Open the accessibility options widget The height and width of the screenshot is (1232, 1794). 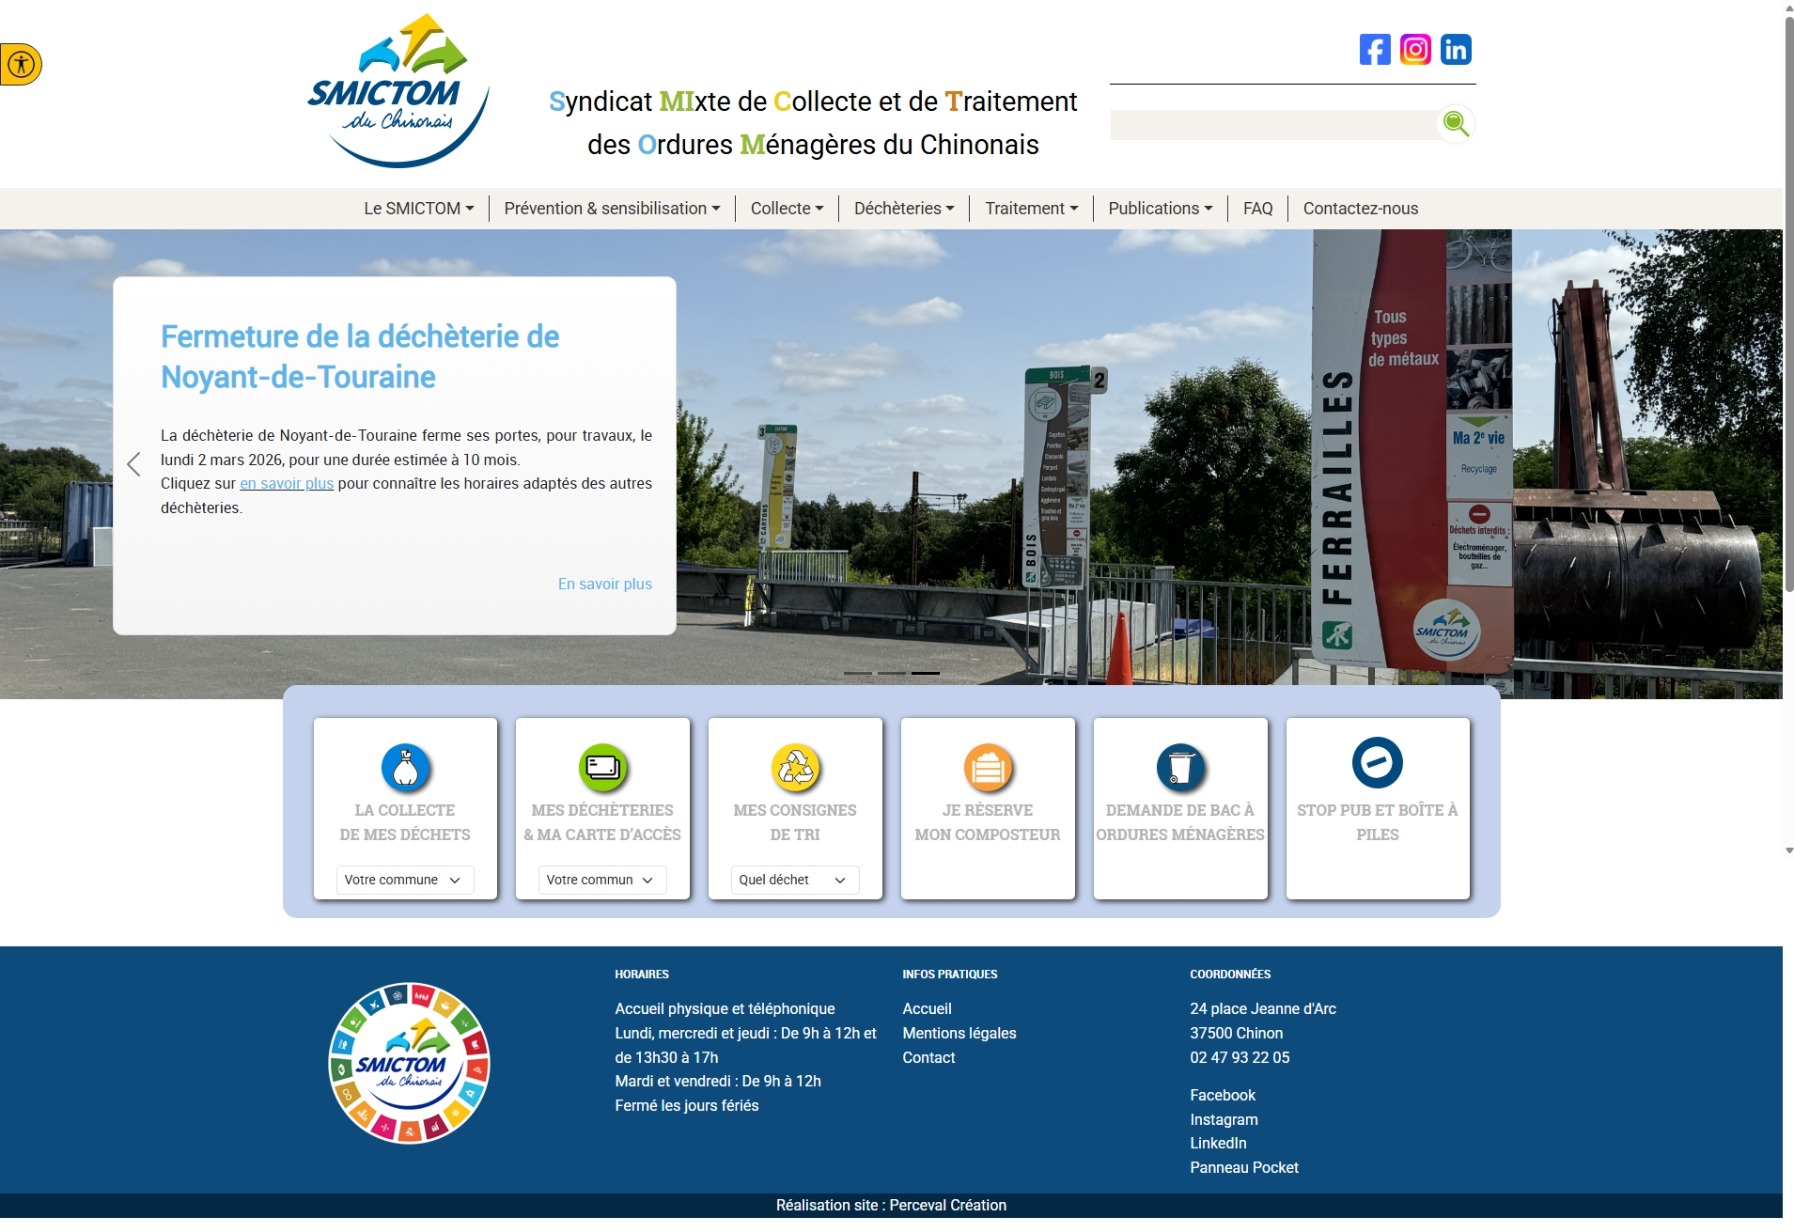[20, 65]
